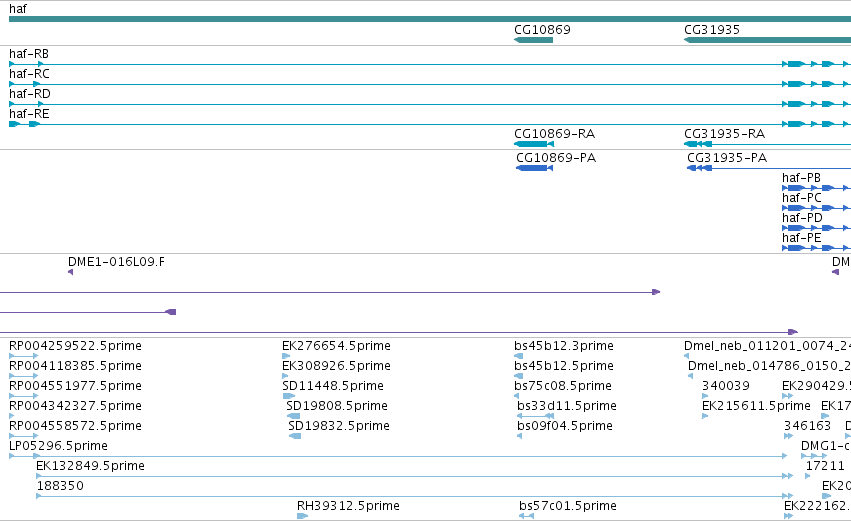Select the haf-RC transcript label
This screenshot has width=851, height=521.
point(29,74)
